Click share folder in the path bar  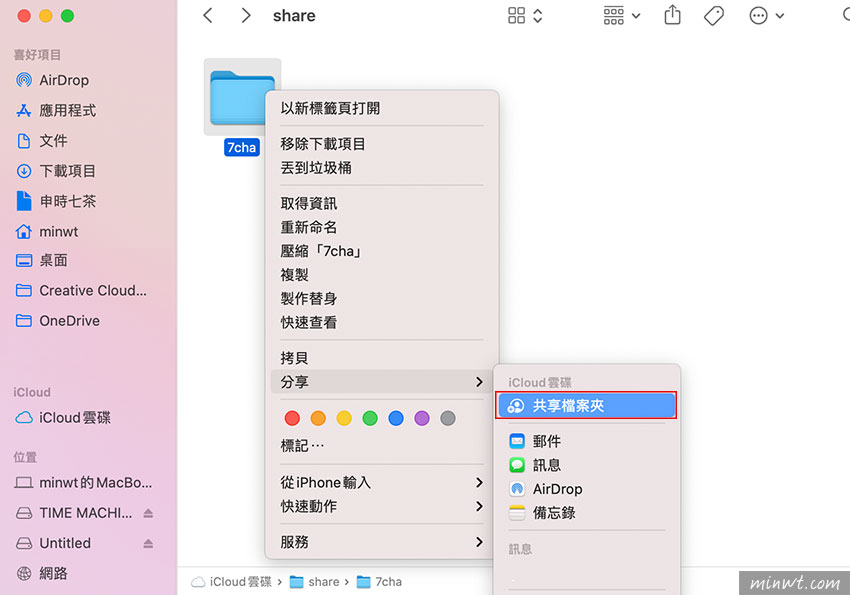tap(314, 582)
